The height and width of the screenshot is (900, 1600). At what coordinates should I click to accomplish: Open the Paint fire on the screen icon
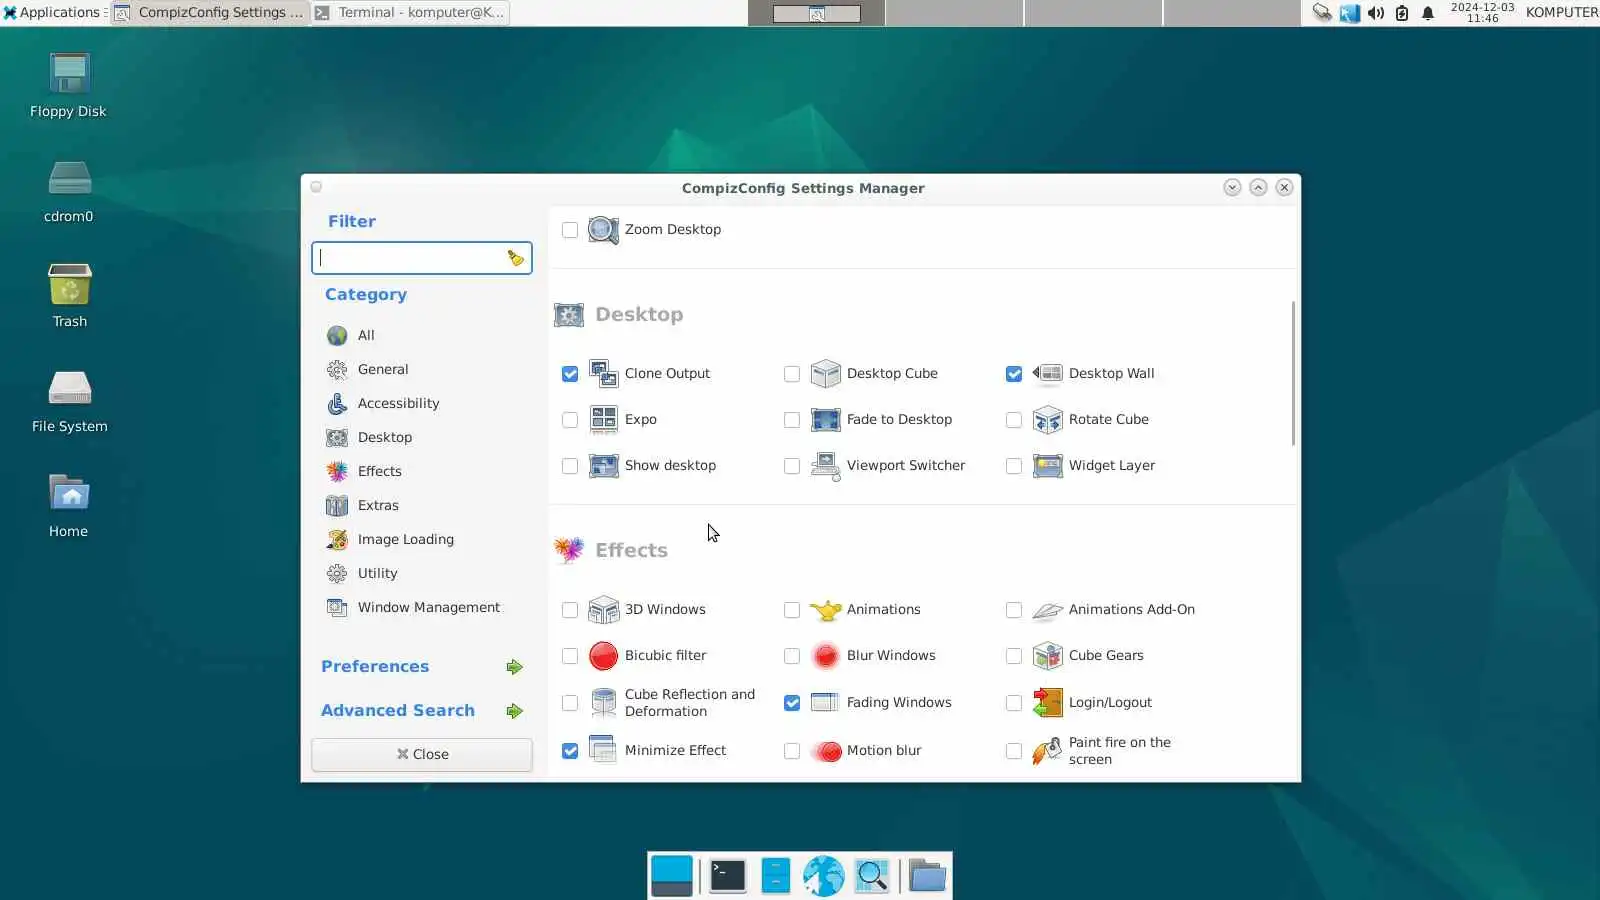pyautogui.click(x=1047, y=750)
